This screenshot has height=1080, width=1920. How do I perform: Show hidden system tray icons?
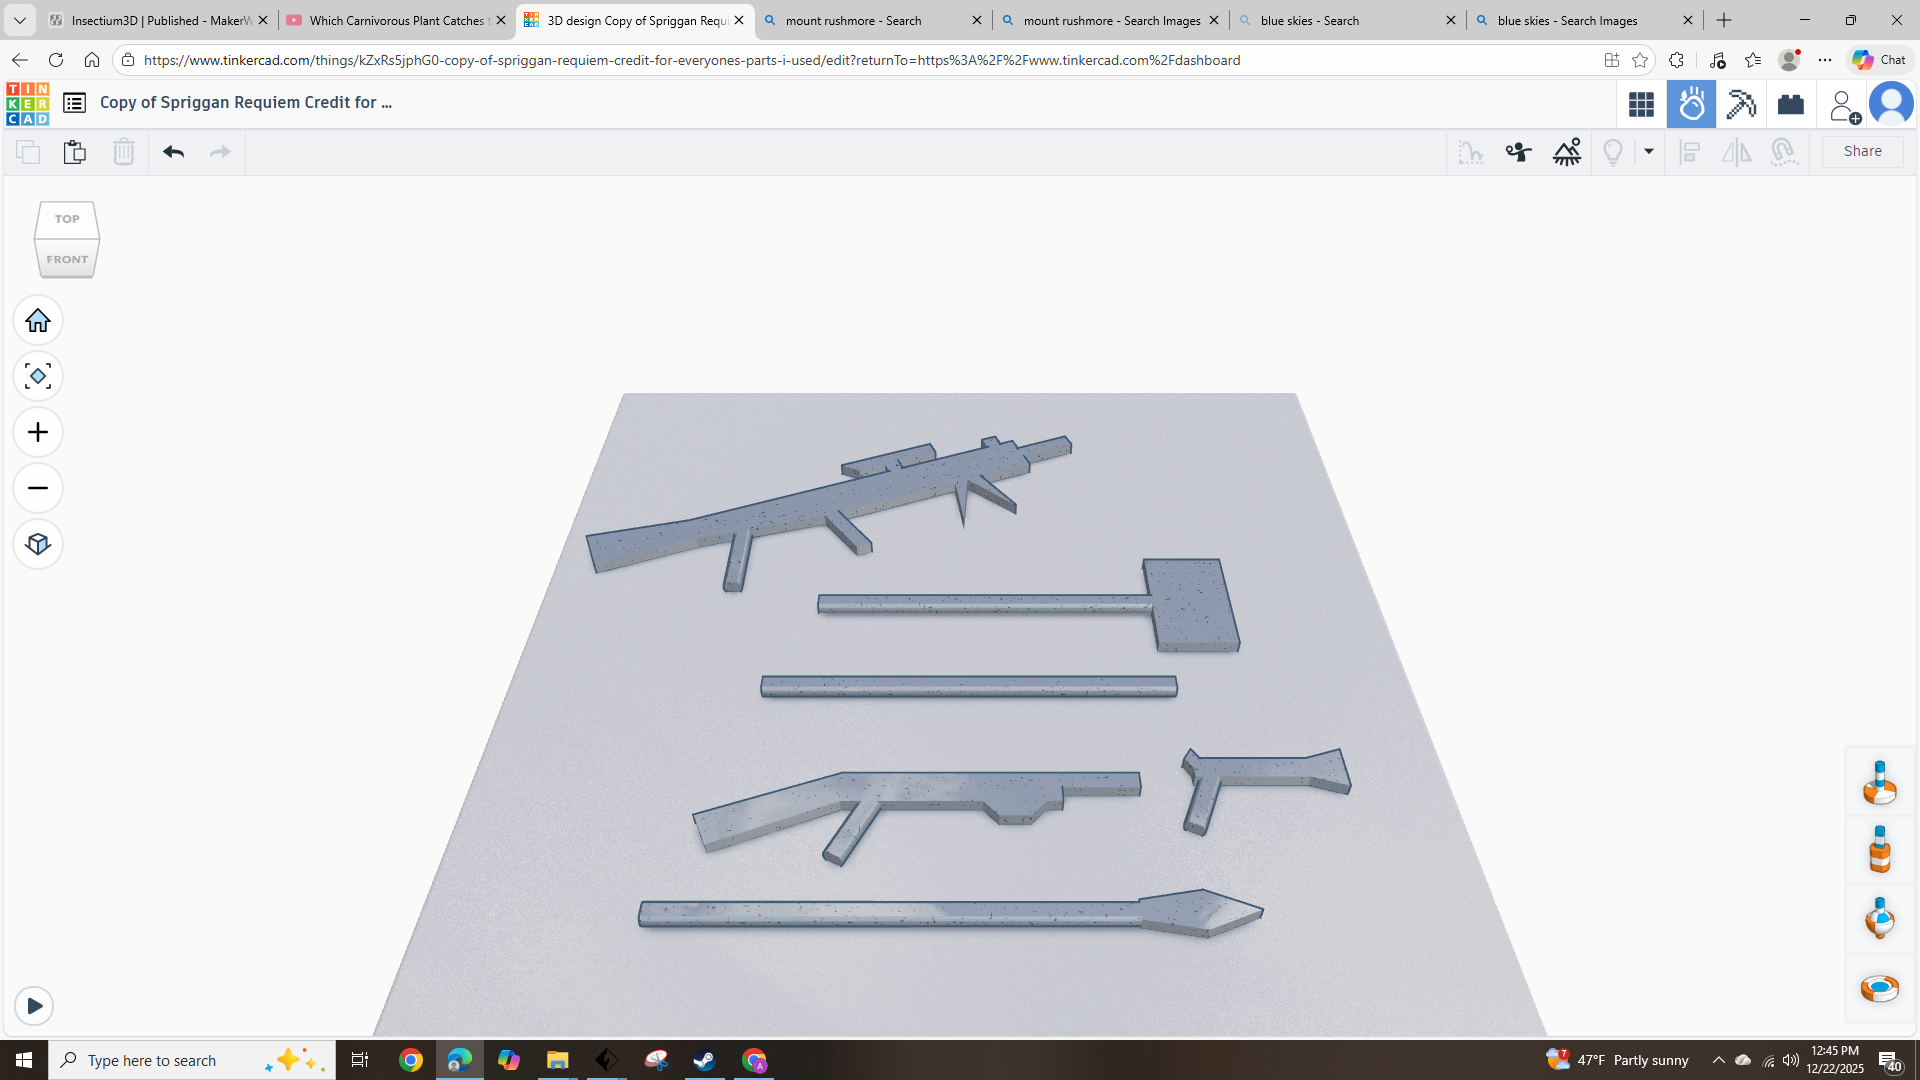coord(1719,1060)
